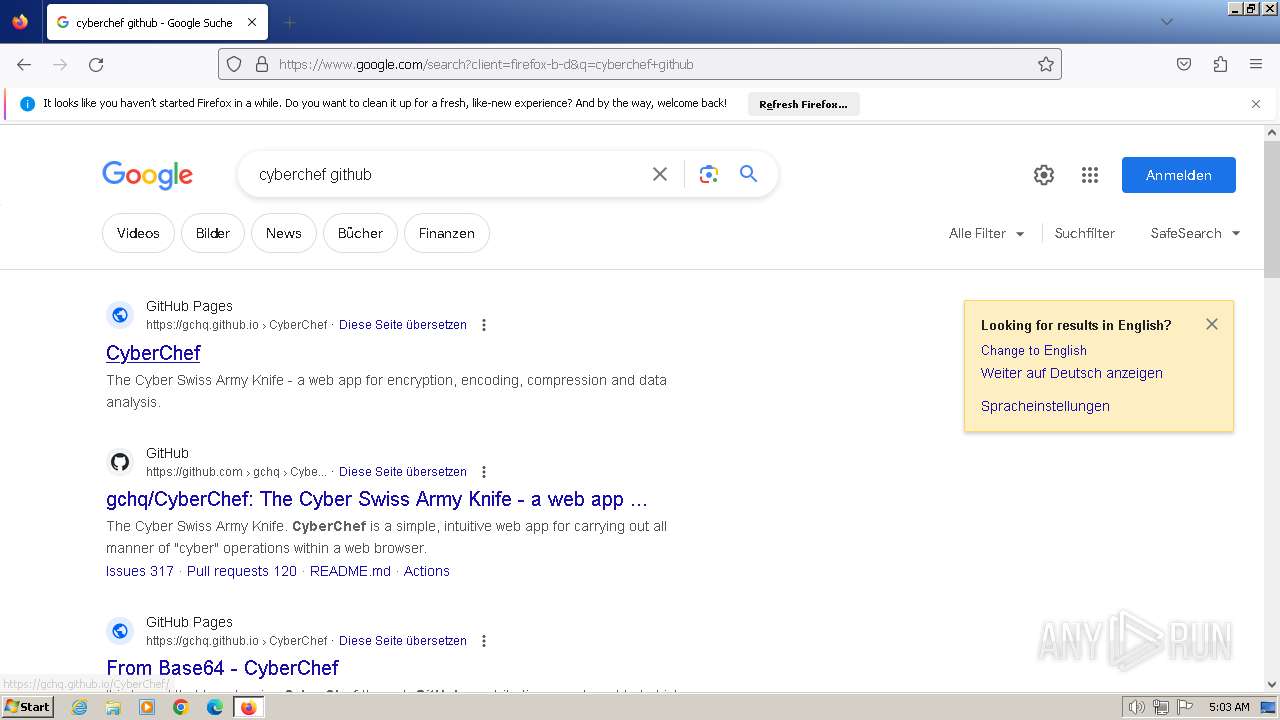Open README.md sublink

(350, 571)
